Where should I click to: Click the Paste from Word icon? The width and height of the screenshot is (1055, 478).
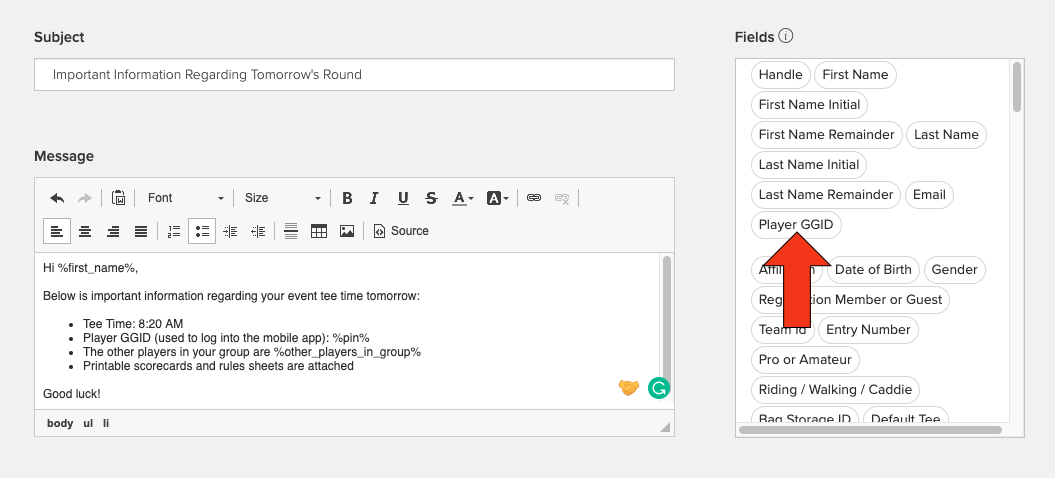118,198
